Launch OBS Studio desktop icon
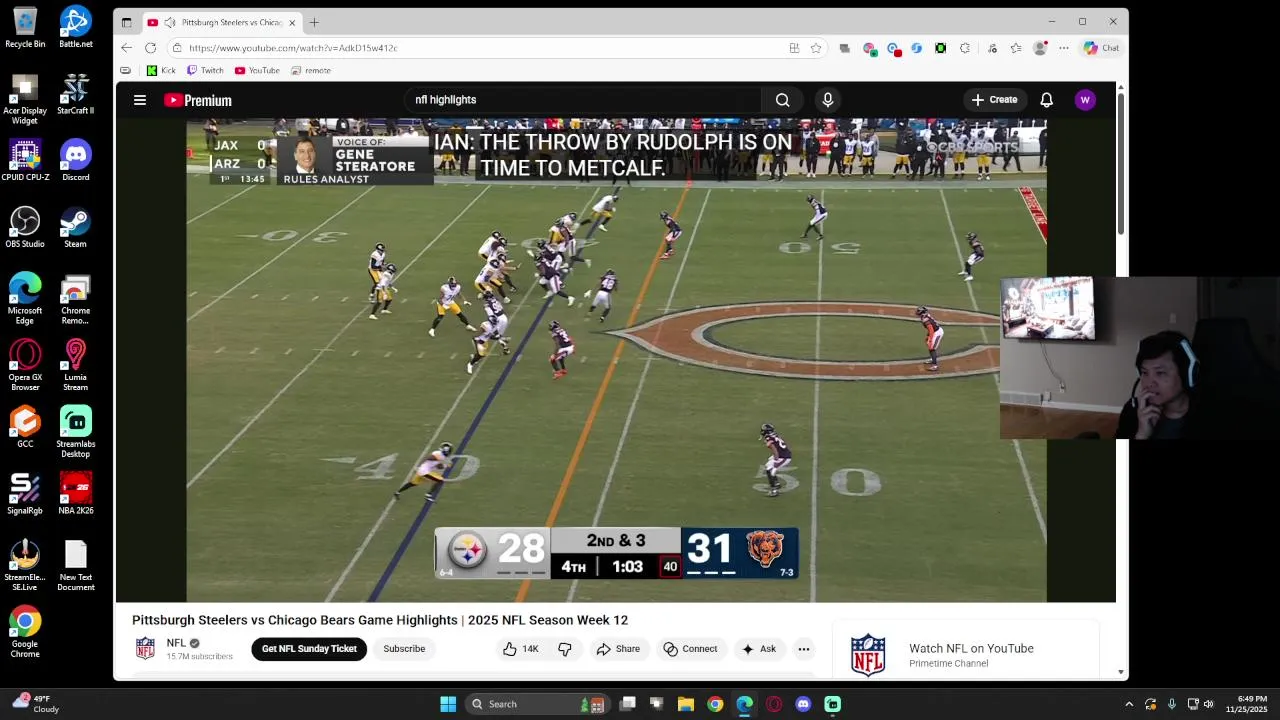This screenshot has height=720, width=1280. (25, 228)
